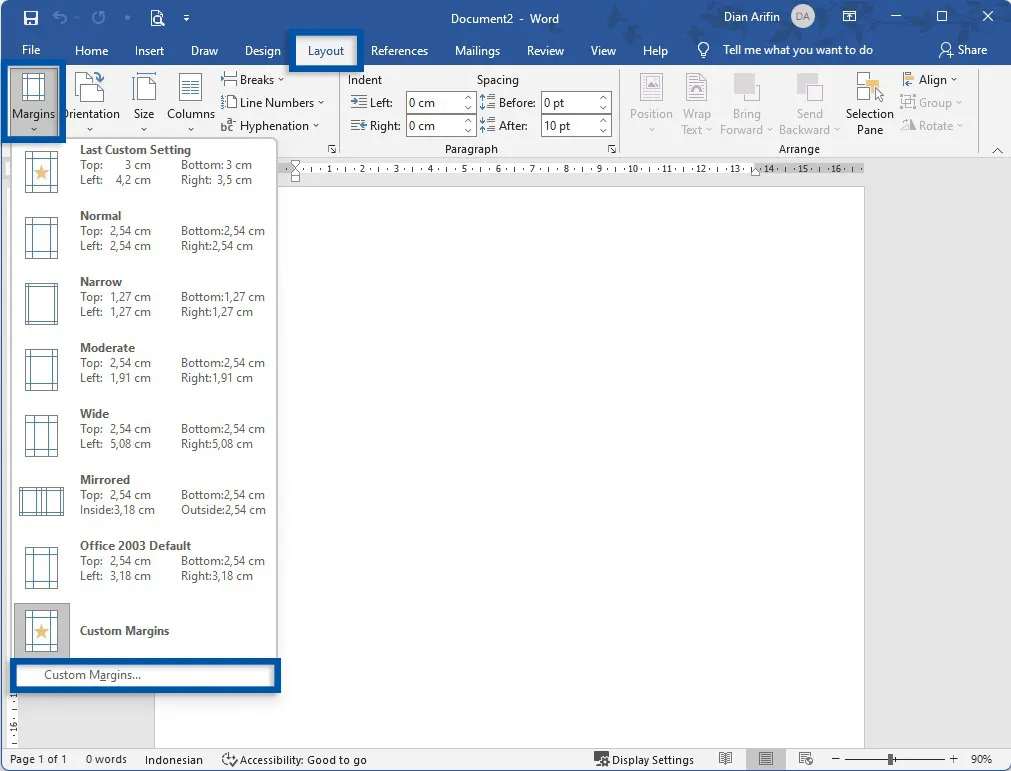Click the Web Layout view icon
Screen dimensions: 1011x771
click(802, 760)
